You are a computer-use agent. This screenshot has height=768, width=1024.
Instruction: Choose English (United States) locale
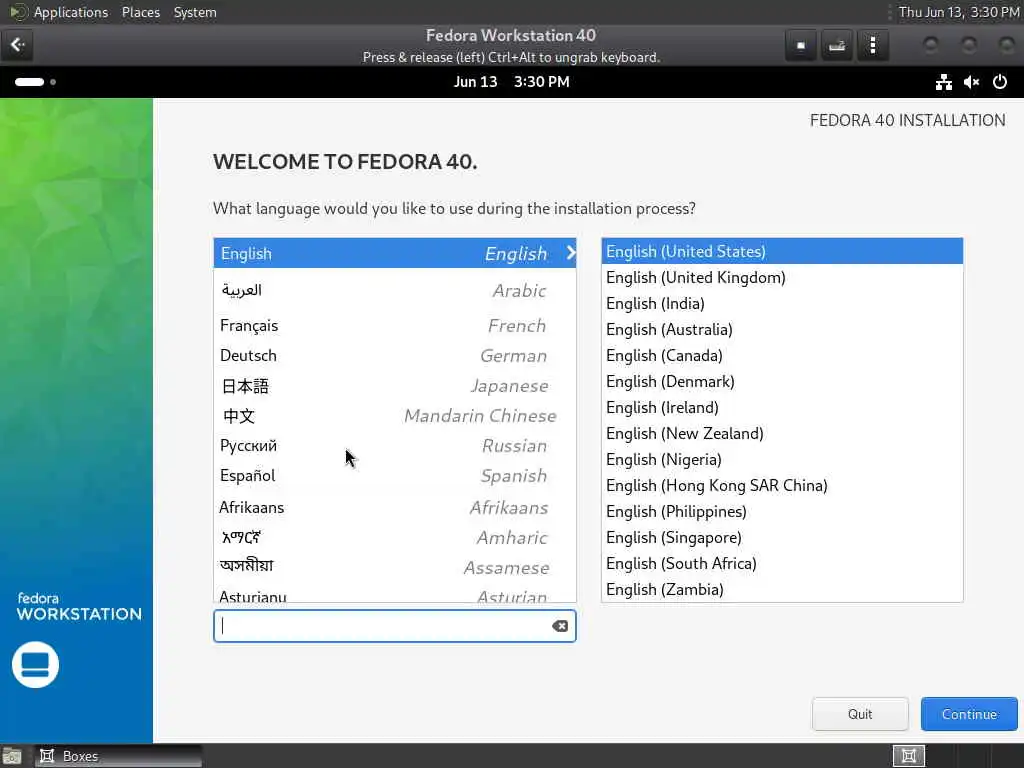coord(782,251)
